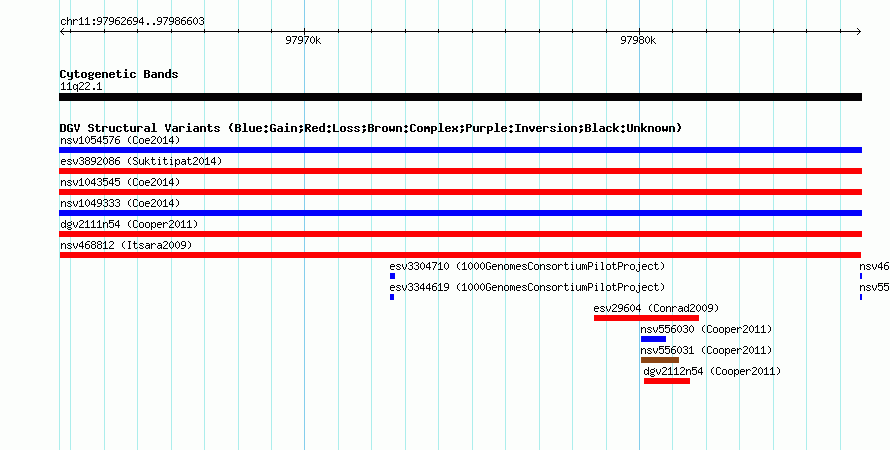Click the small blue esv3304710 variant marker

(392, 276)
